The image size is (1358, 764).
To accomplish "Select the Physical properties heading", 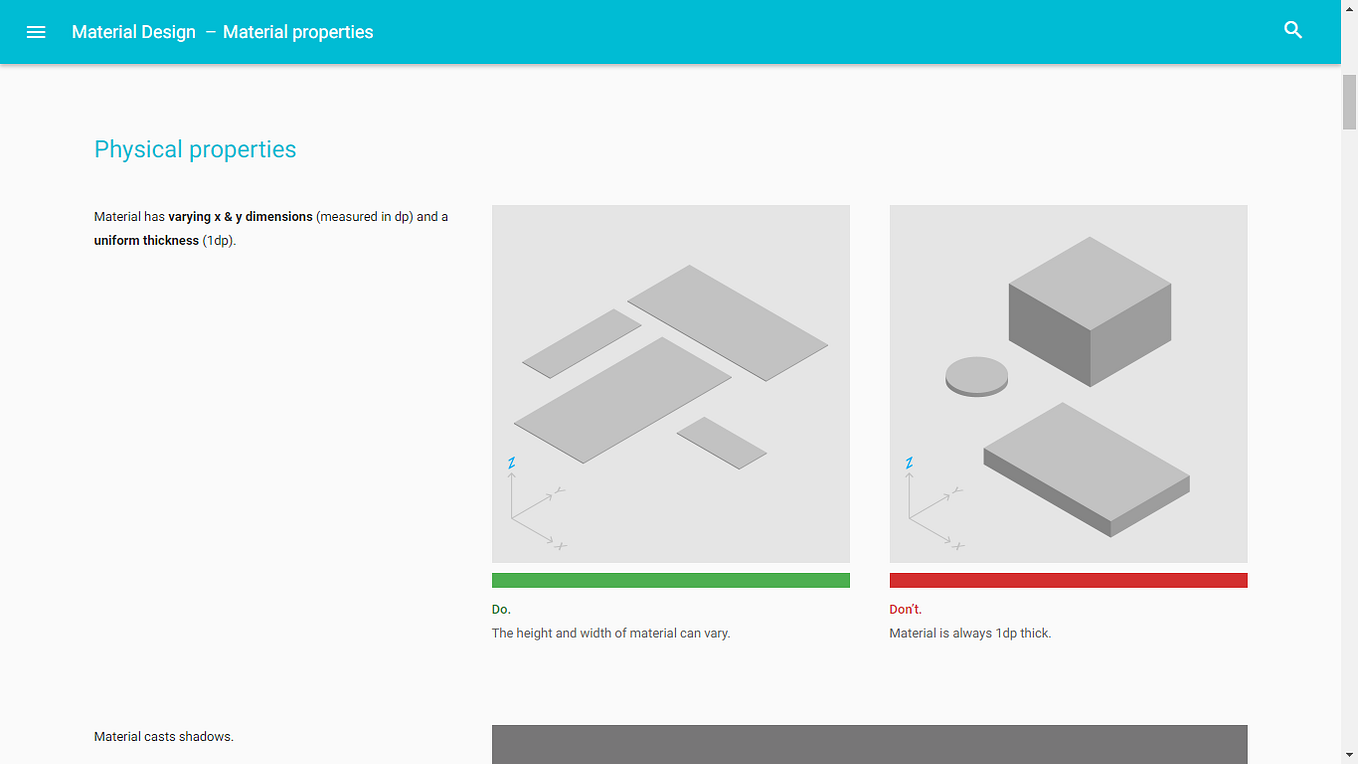I will (x=195, y=149).
